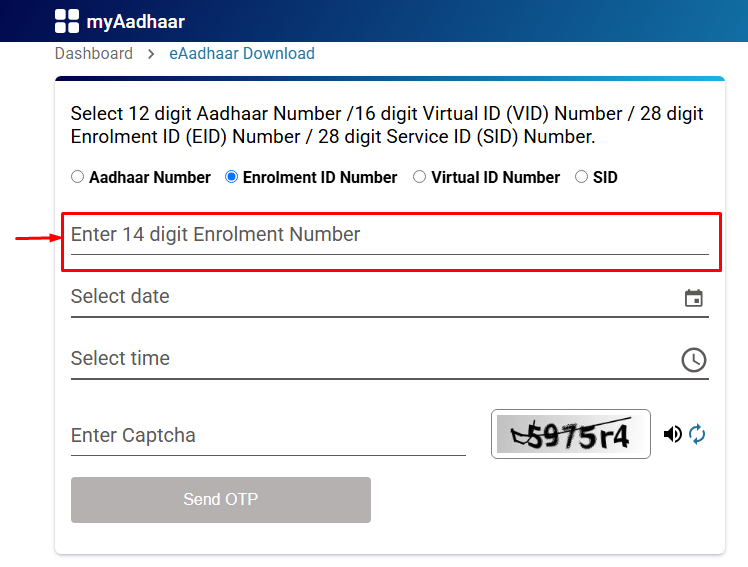Open the eAadhaar Download breadcrumb link

click(241, 54)
